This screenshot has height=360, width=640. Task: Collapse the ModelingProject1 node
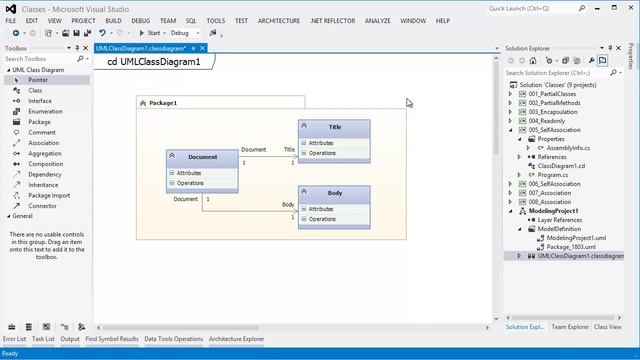tap(511, 211)
